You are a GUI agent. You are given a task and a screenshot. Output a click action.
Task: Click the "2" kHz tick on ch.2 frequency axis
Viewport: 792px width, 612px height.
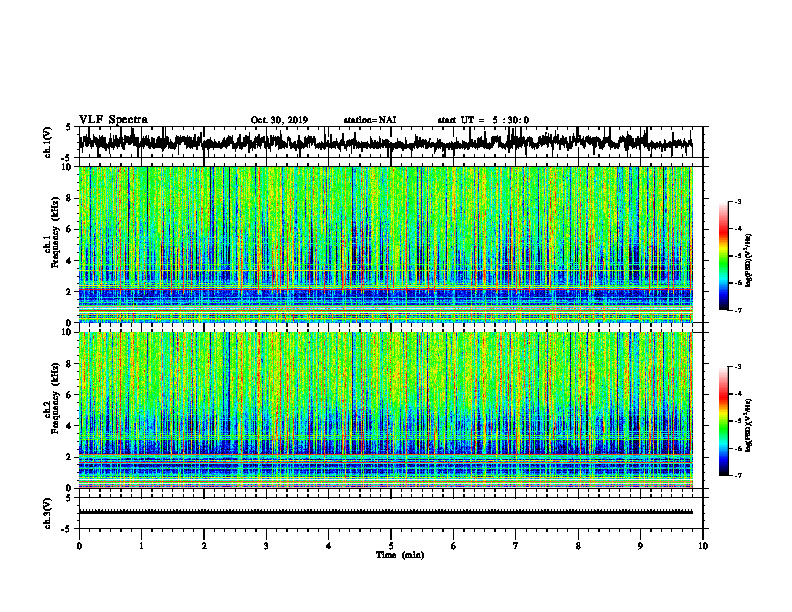(69, 457)
